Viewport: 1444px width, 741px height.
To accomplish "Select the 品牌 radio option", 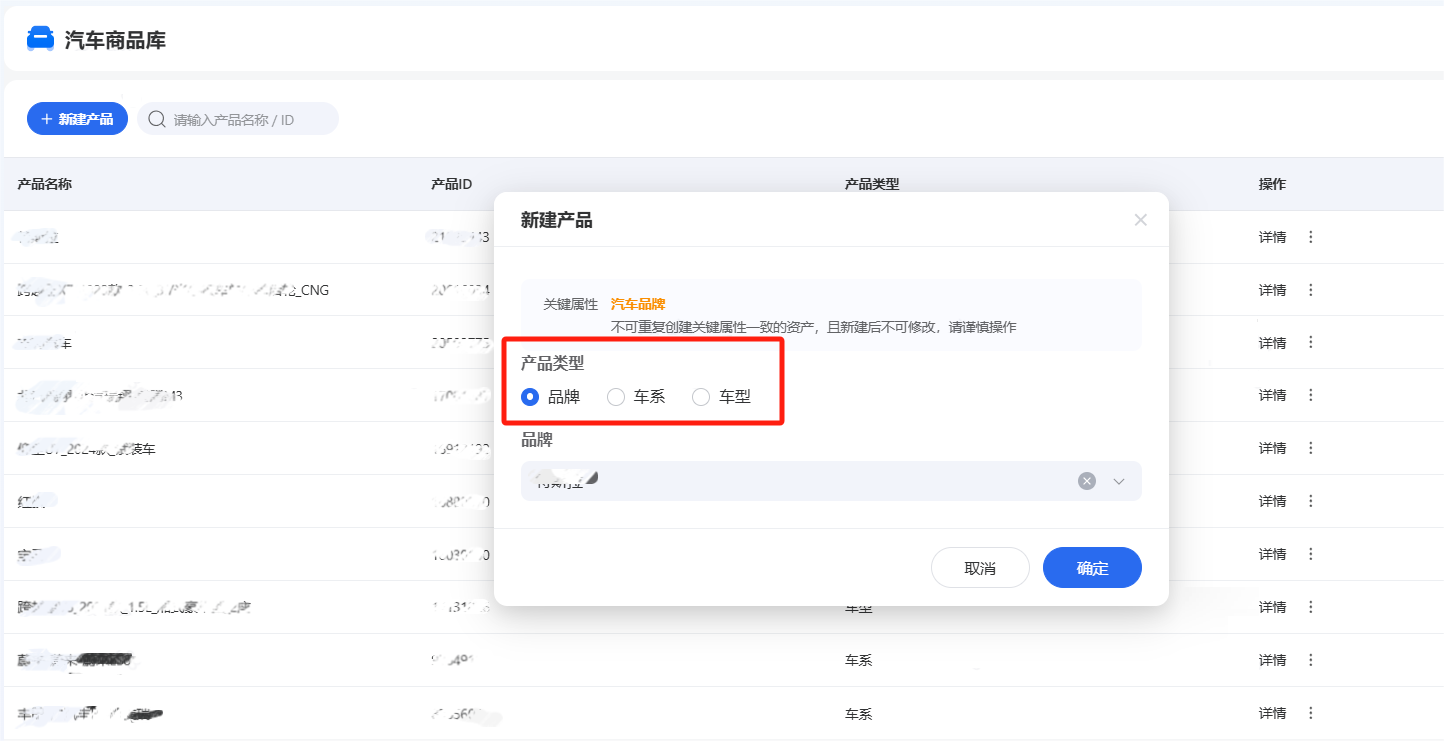I will click(550, 397).
